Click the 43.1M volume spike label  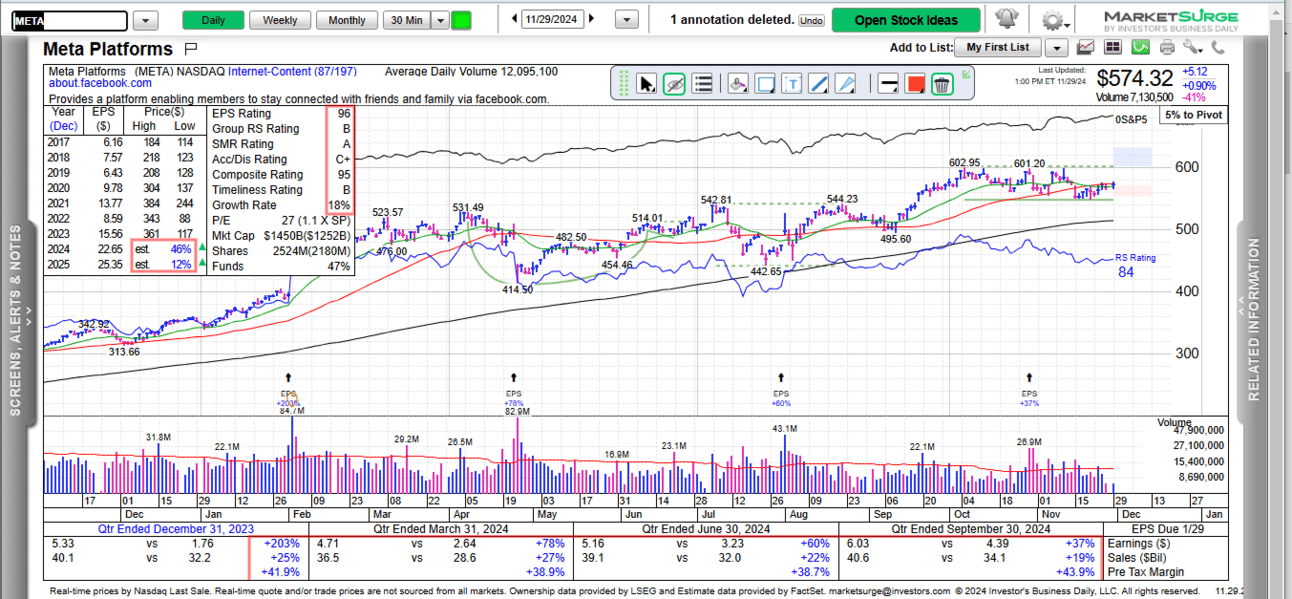[784, 429]
